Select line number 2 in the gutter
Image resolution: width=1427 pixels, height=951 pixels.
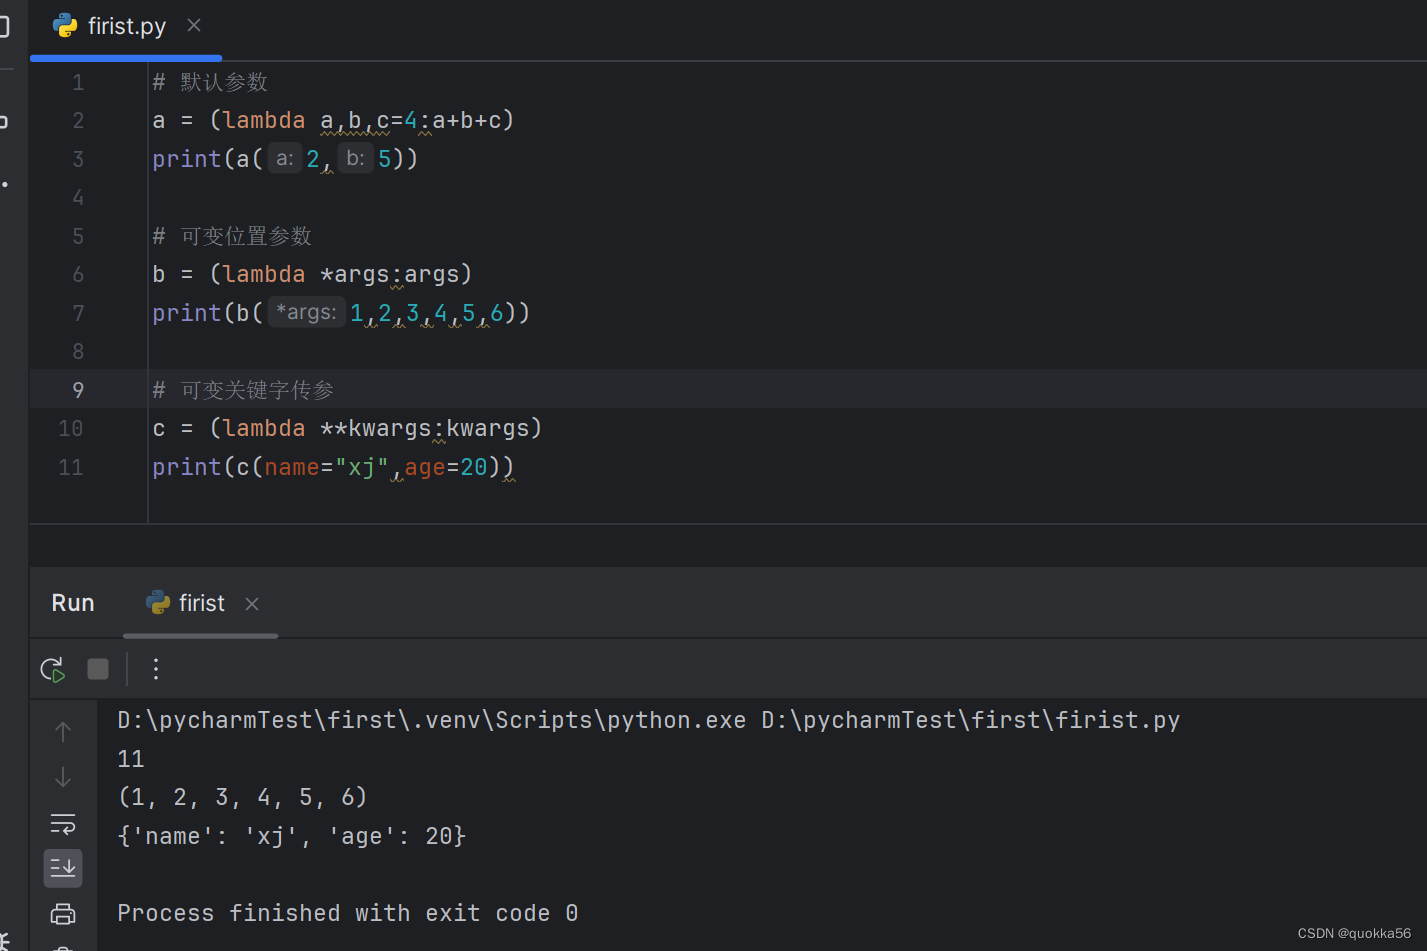coord(78,121)
